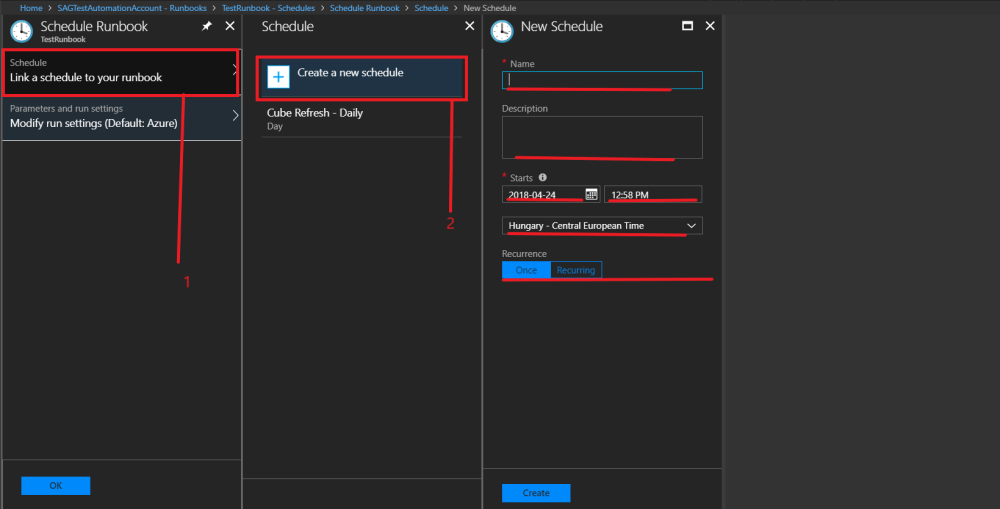The height and width of the screenshot is (509, 1000).
Task: Edit the start time 12:58 PM
Action: click(x=653, y=195)
